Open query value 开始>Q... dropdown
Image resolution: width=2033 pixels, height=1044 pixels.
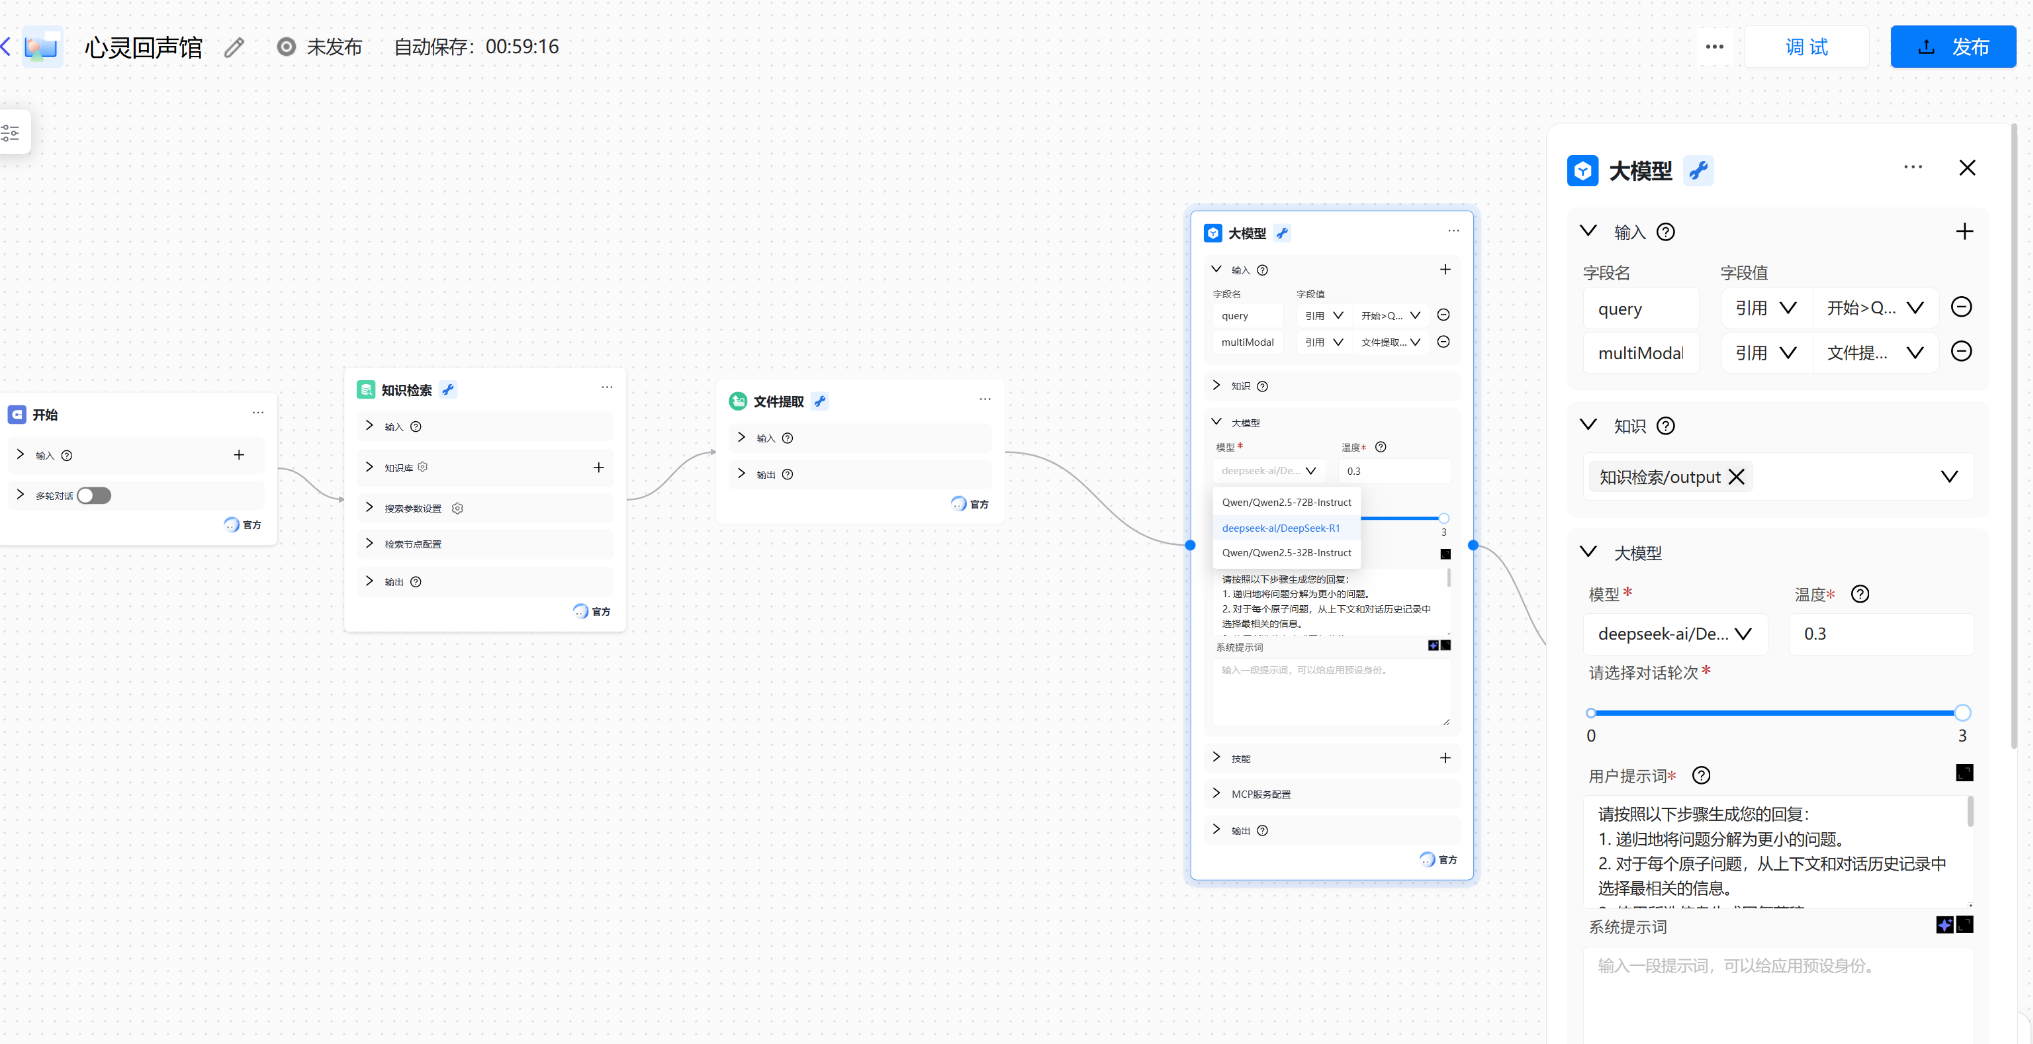tap(1875, 308)
